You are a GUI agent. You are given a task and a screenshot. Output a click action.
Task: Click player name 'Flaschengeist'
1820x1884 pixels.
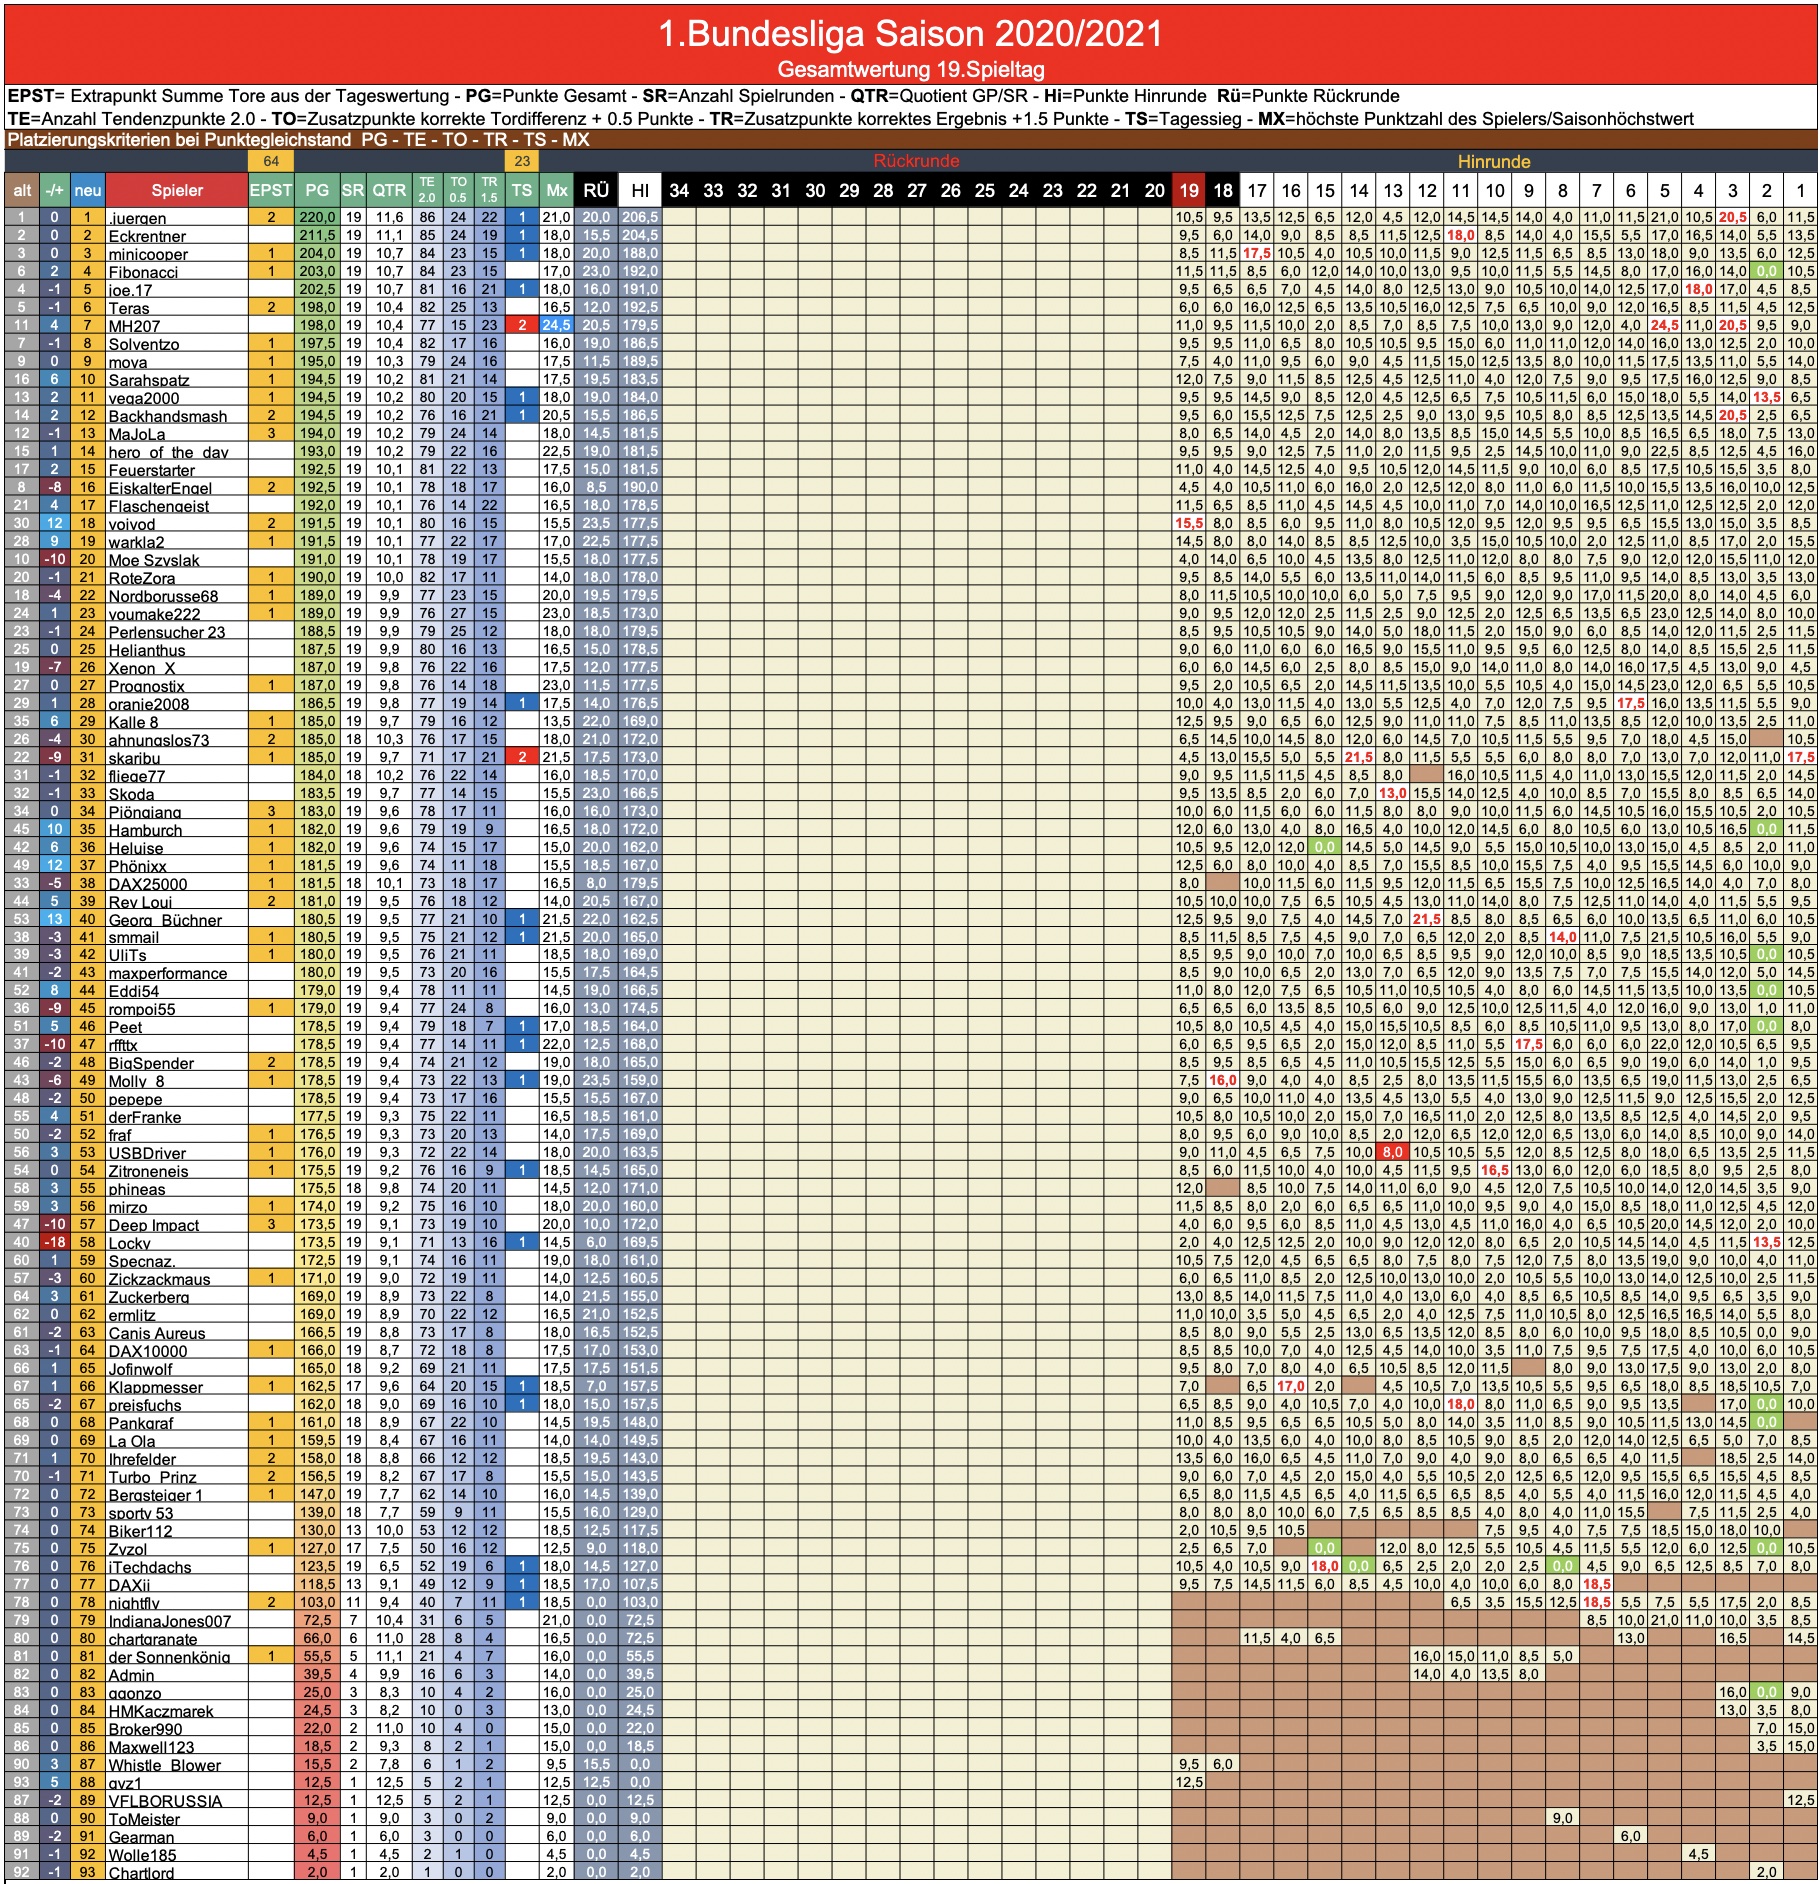(159, 506)
